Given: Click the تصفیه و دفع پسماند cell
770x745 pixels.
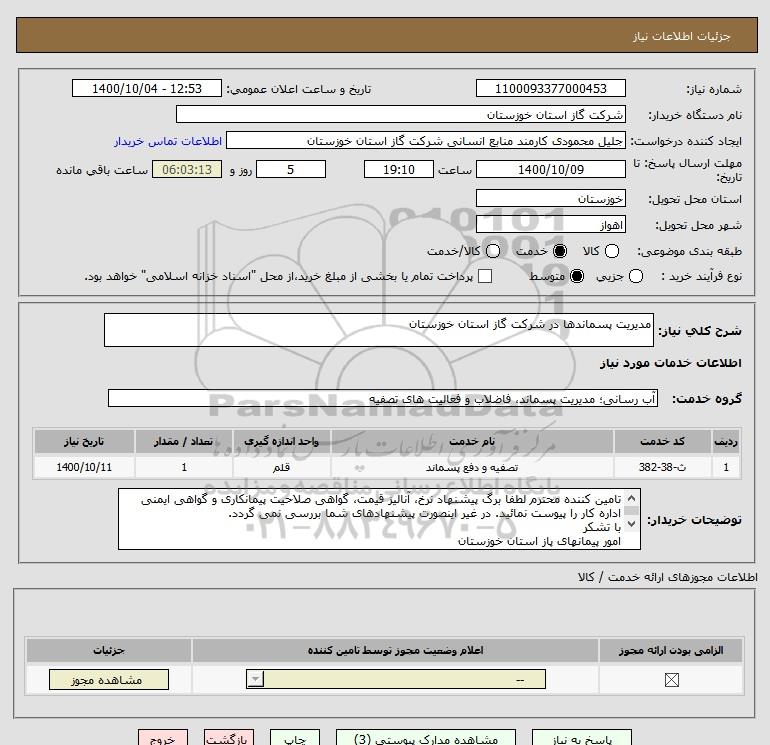Looking at the screenshot, I should coord(472,467).
